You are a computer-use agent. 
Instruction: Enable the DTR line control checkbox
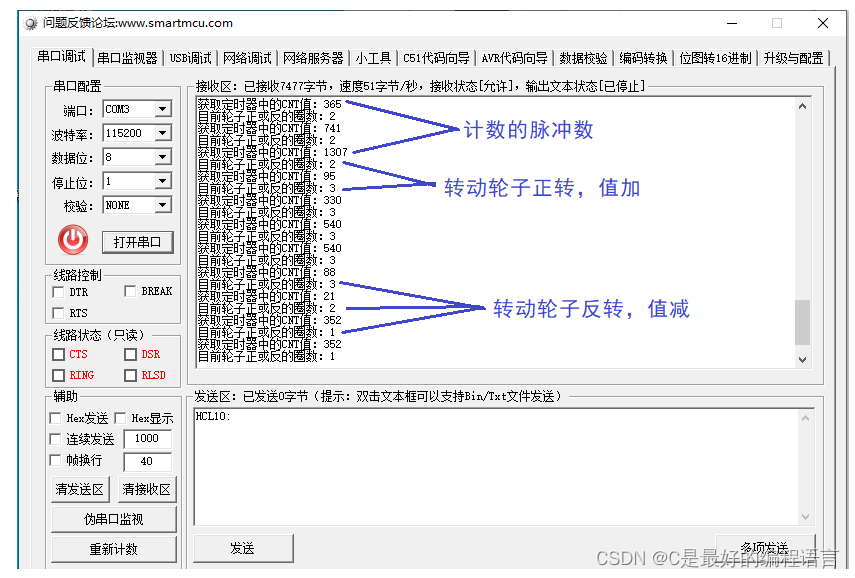click(58, 291)
